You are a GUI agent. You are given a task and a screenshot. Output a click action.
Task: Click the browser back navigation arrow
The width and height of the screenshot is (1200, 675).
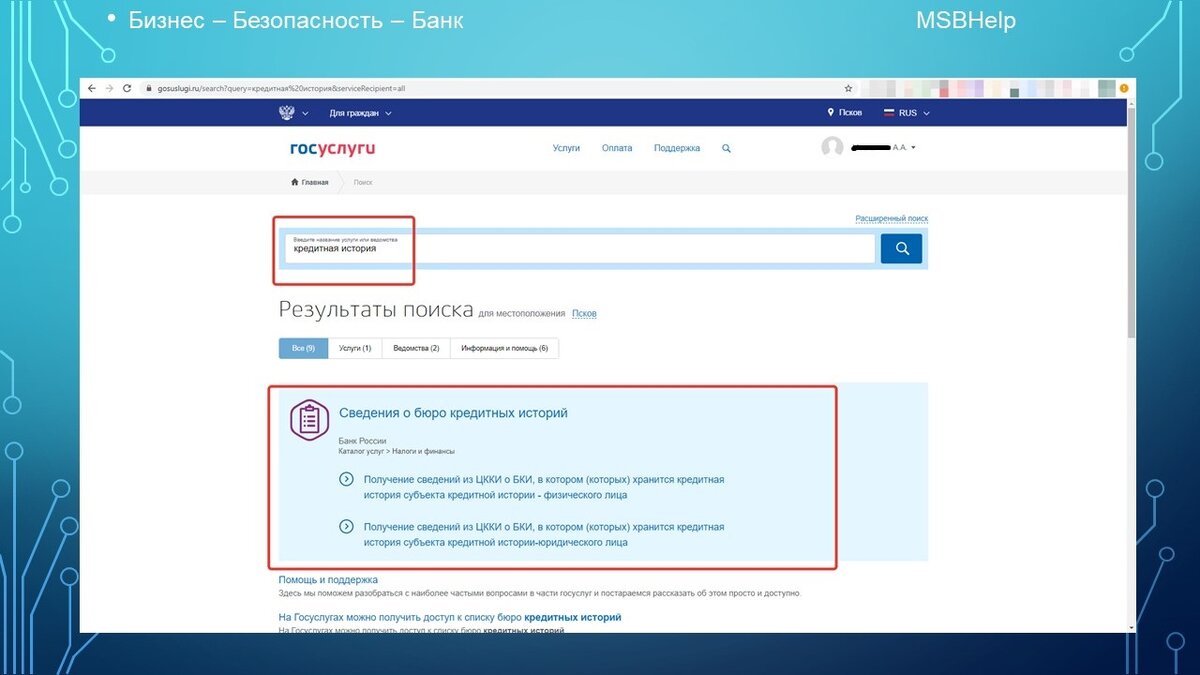tap(91, 87)
